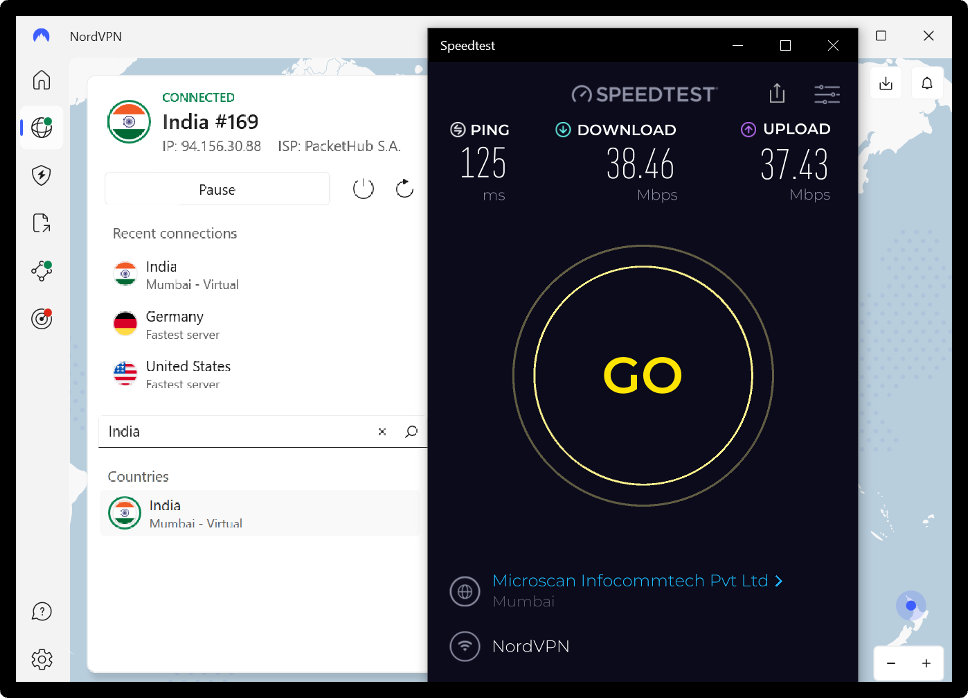This screenshot has height=698, width=968.
Task: Click the search magnifier icon
Action: (x=411, y=431)
